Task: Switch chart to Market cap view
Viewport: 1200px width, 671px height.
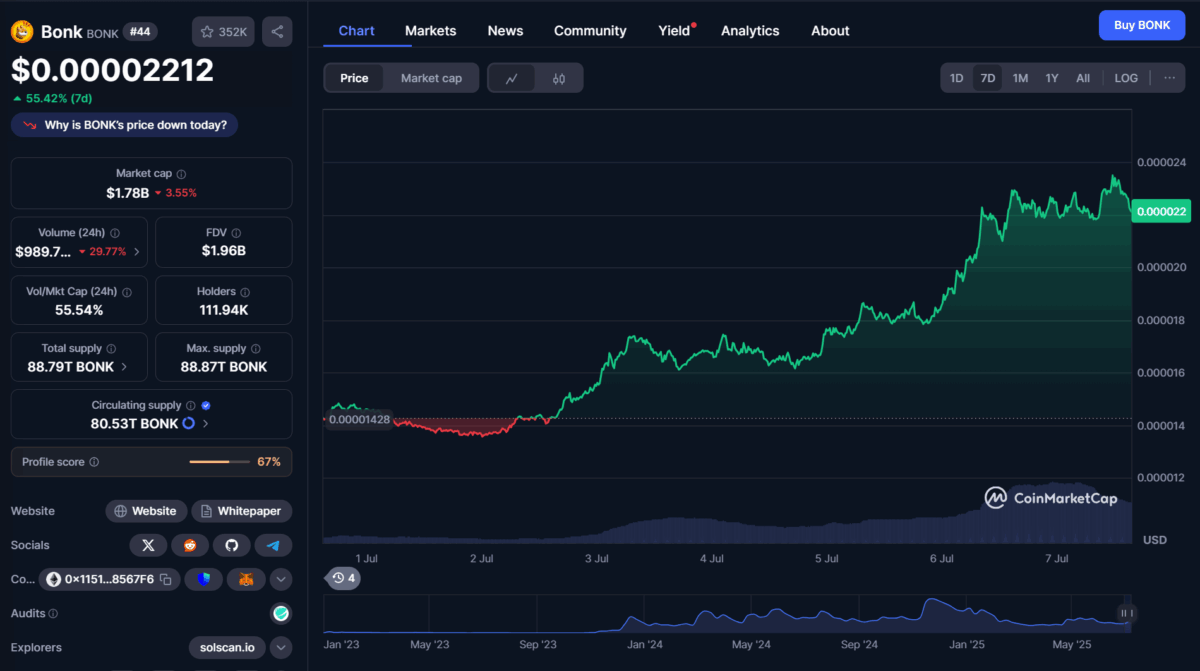Action: [431, 78]
